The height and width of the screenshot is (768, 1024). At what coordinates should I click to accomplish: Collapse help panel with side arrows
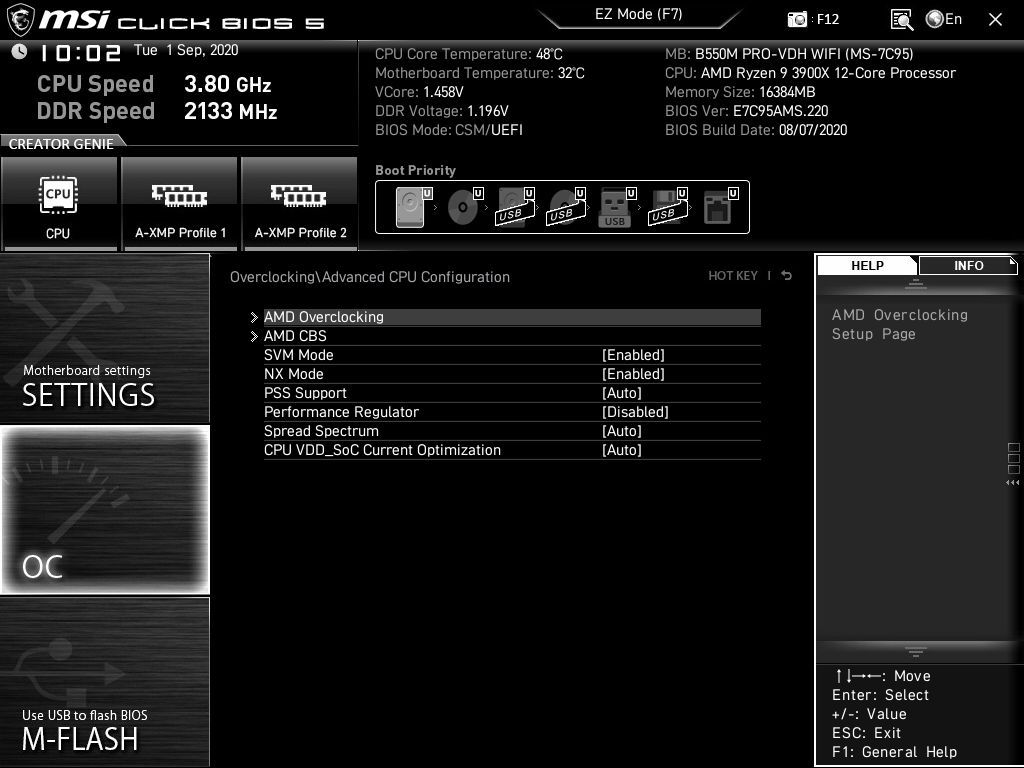pos(1012,483)
